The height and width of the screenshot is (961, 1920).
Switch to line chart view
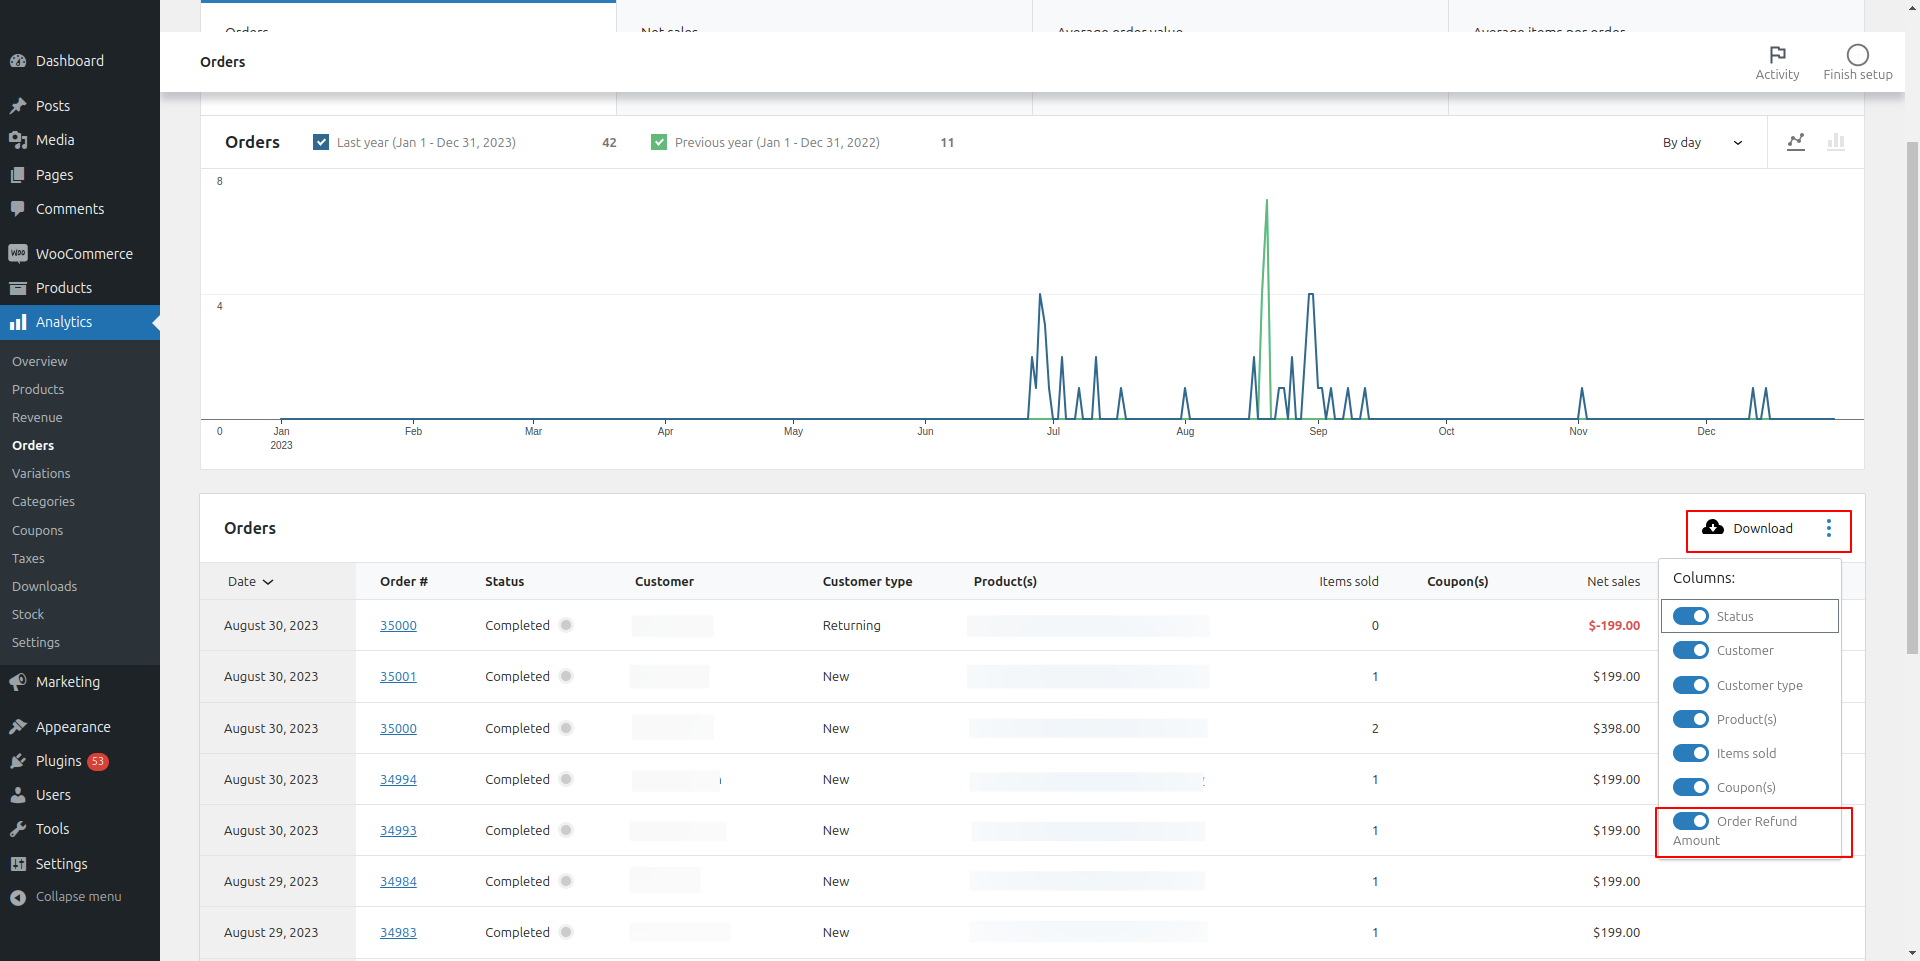coord(1796,142)
